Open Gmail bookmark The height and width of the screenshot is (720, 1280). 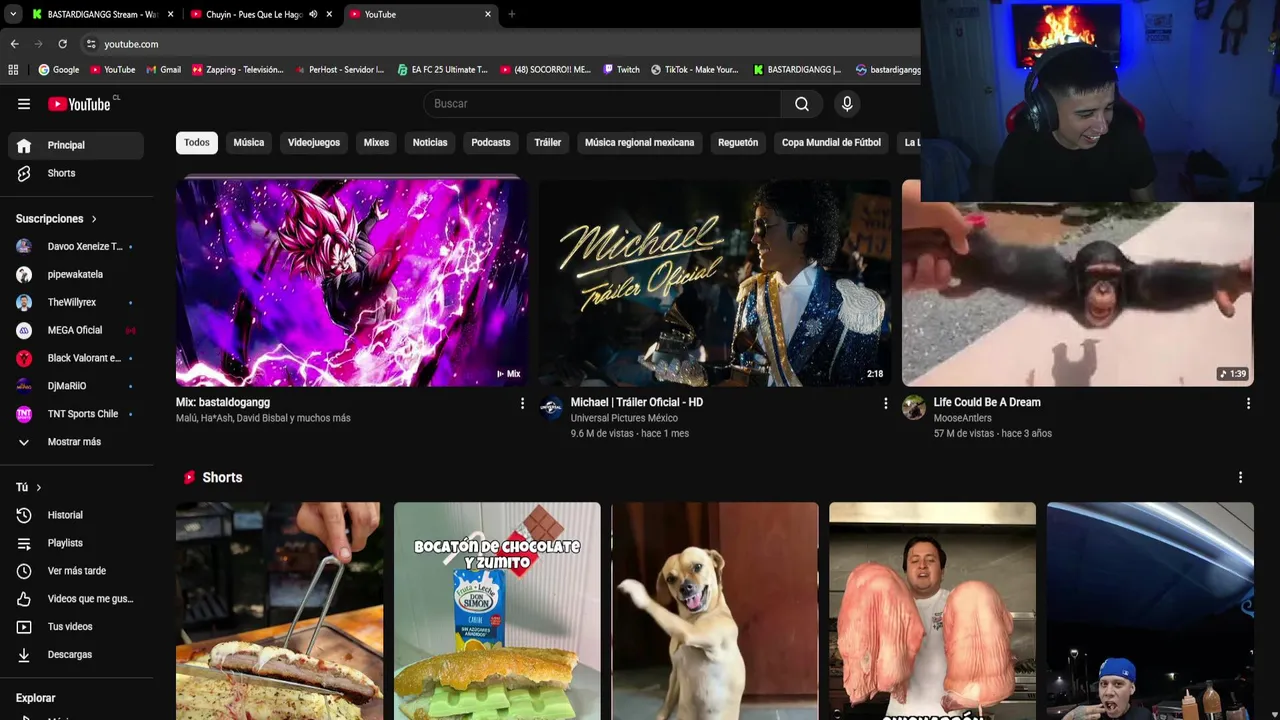163,70
